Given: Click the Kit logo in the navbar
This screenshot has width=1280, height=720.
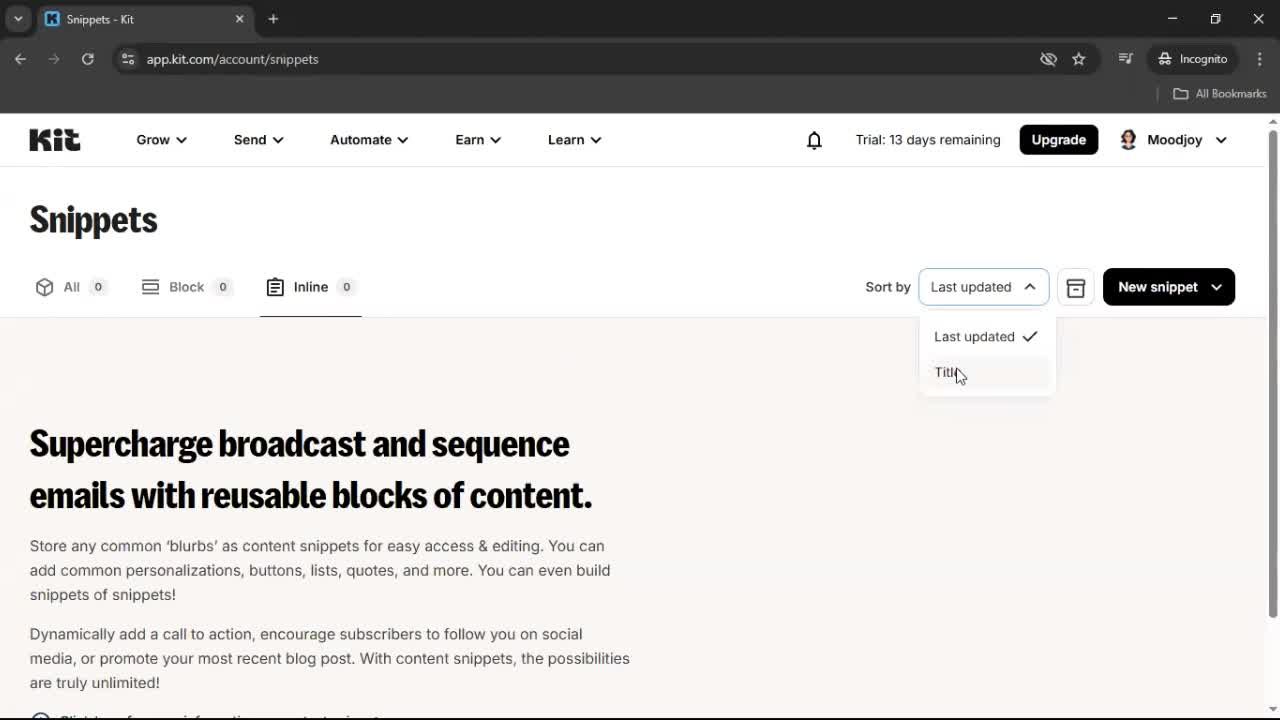Looking at the screenshot, I should click(54, 140).
